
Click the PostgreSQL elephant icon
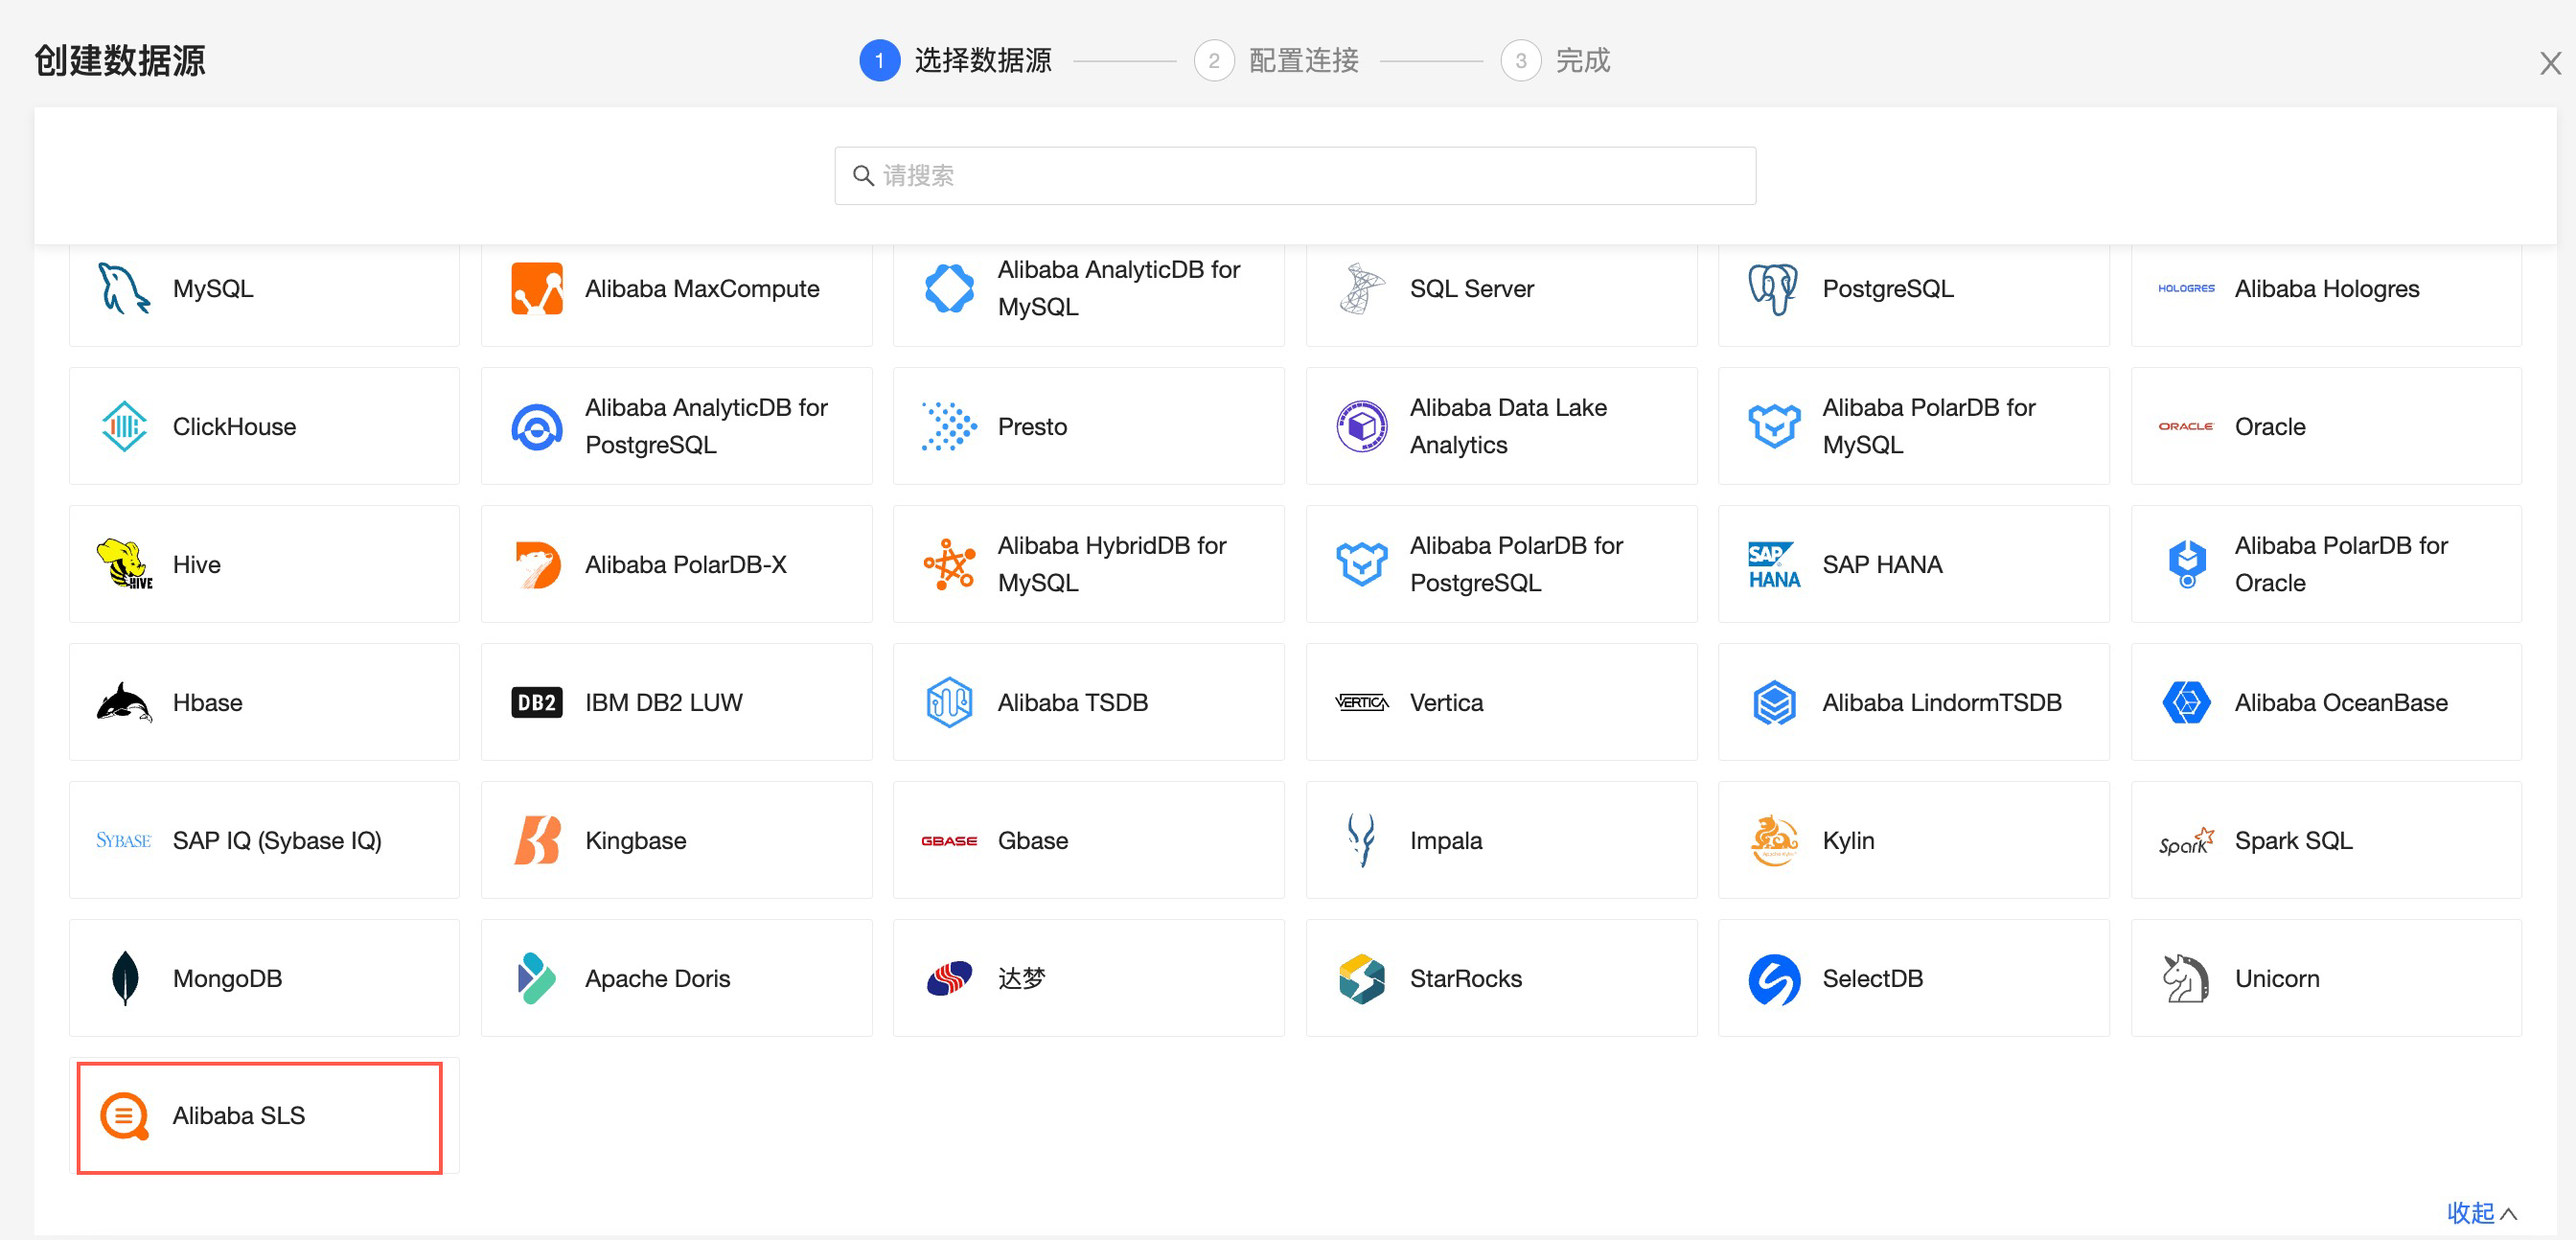(1774, 288)
